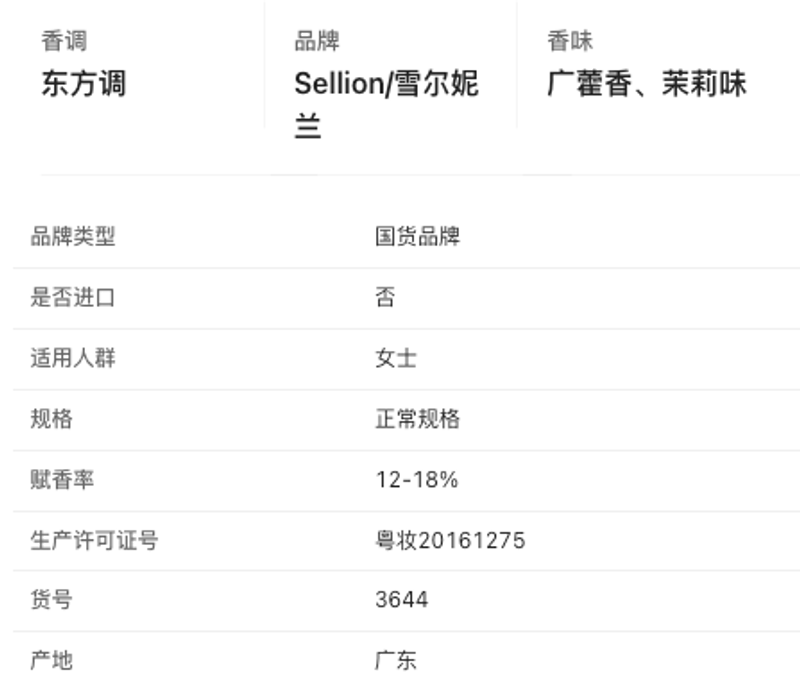Click the 品牌 header label

click(x=317, y=41)
